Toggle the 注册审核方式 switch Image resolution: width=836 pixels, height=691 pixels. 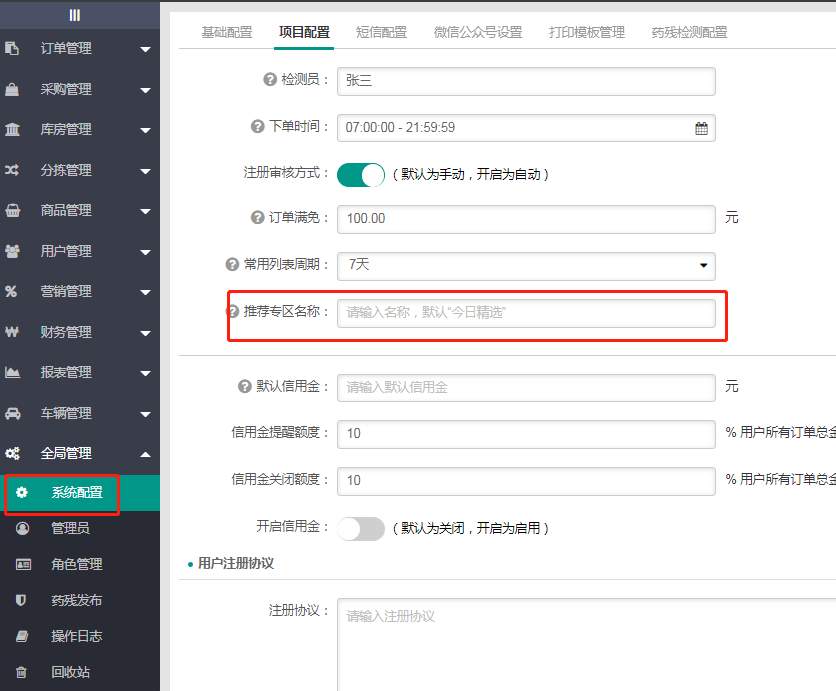pyautogui.click(x=360, y=174)
